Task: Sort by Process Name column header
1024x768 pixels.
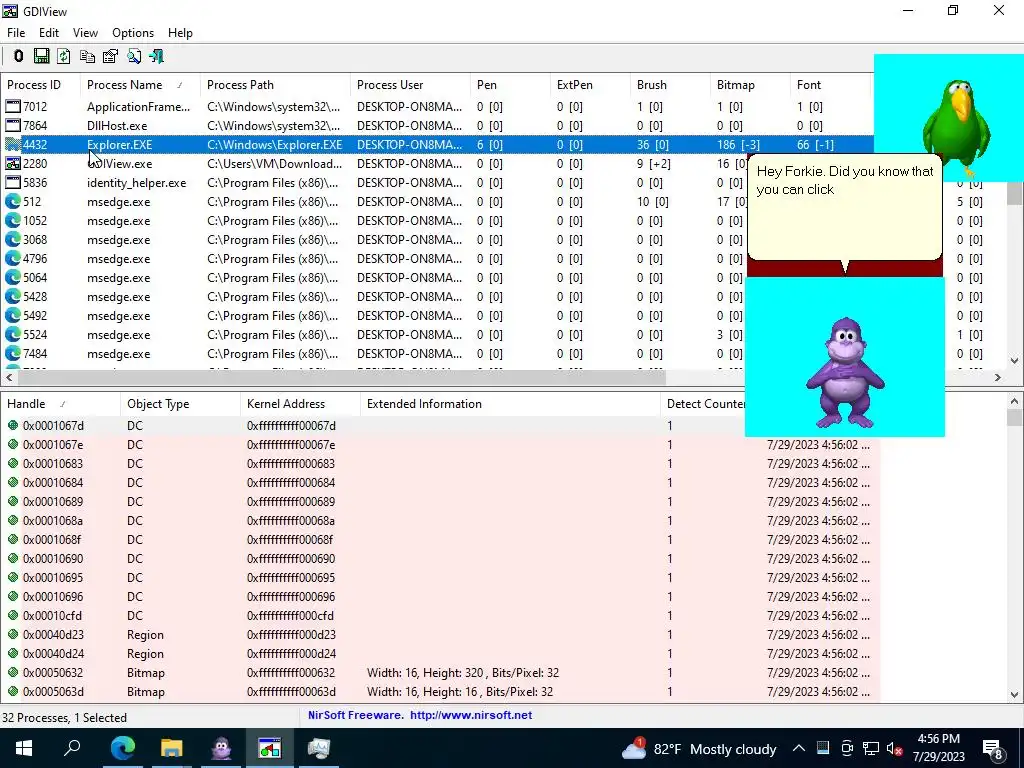Action: pos(140,85)
